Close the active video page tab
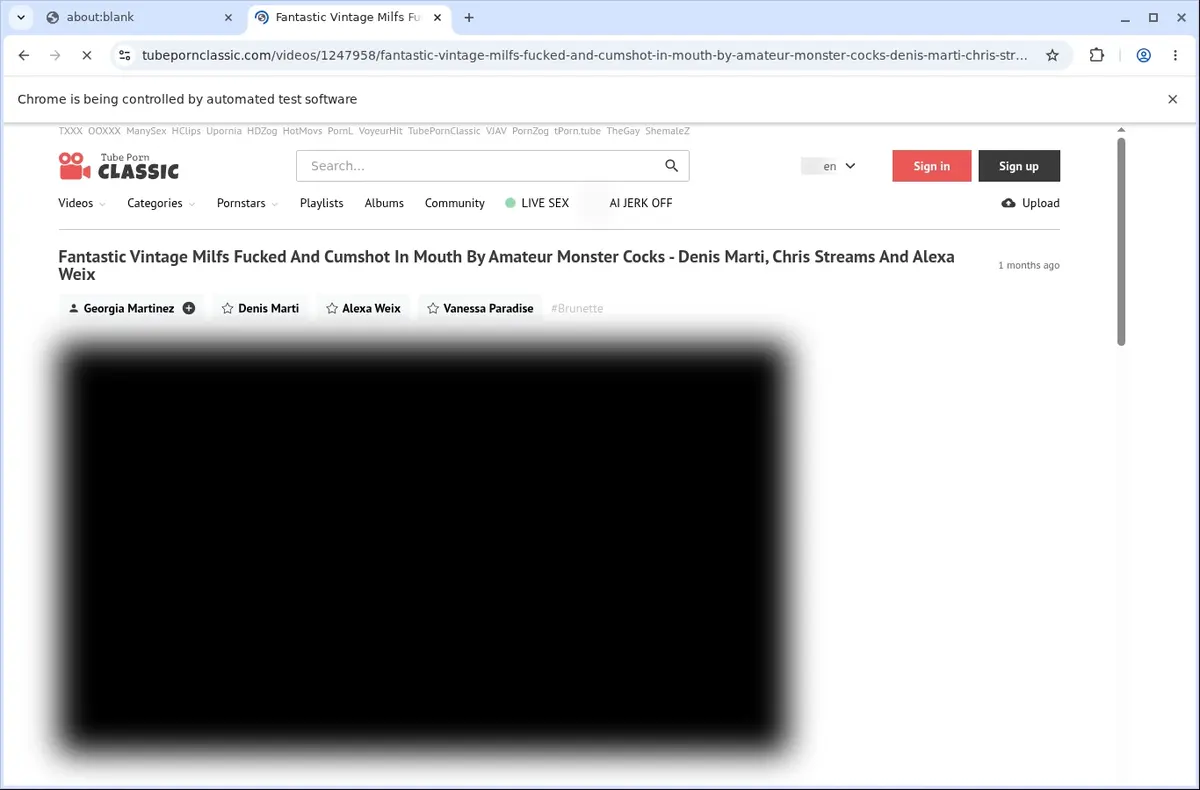1200x790 pixels. 437,17
